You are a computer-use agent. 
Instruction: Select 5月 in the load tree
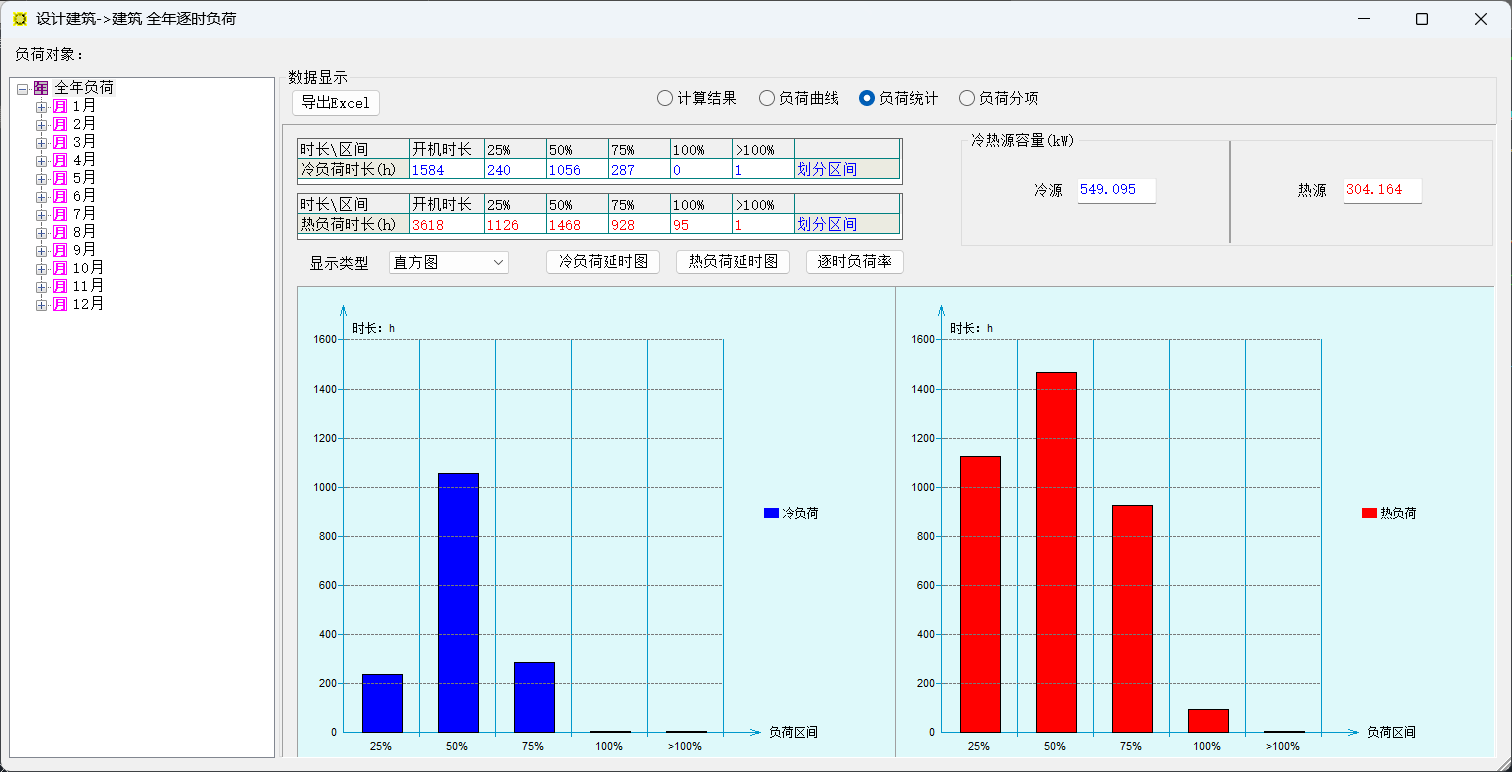(84, 178)
